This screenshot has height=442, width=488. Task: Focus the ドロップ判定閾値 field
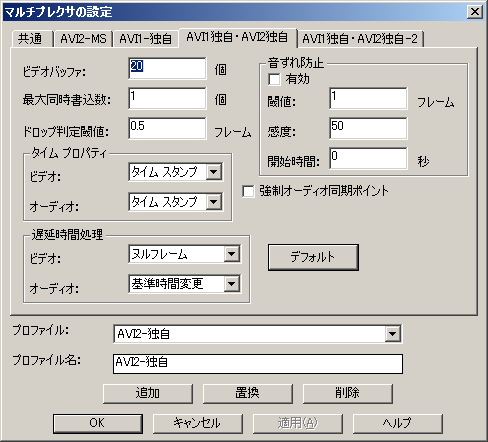pyautogui.click(x=167, y=128)
